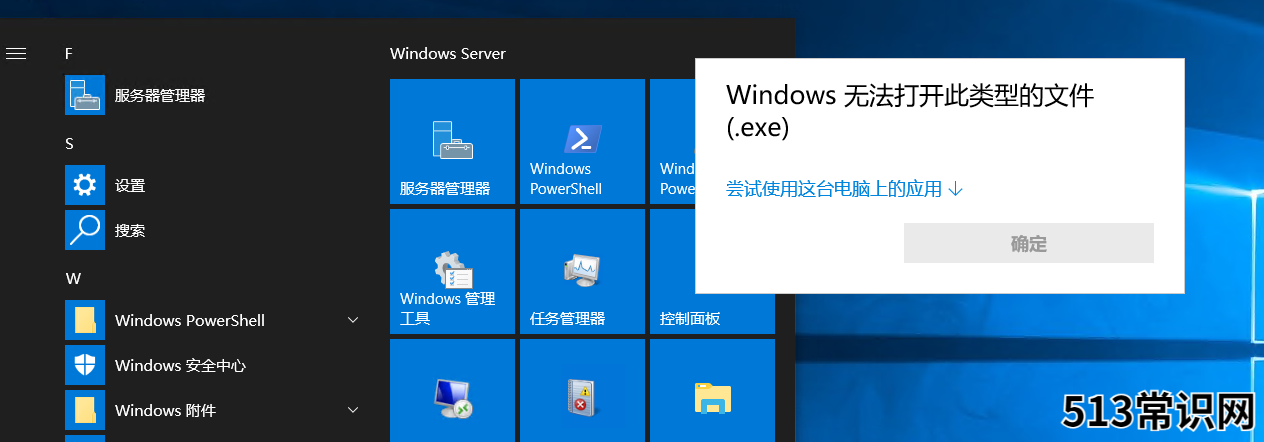This screenshot has width=1264, height=442.
Task: Open the Start menu hamburger navigation
Action: [15, 53]
